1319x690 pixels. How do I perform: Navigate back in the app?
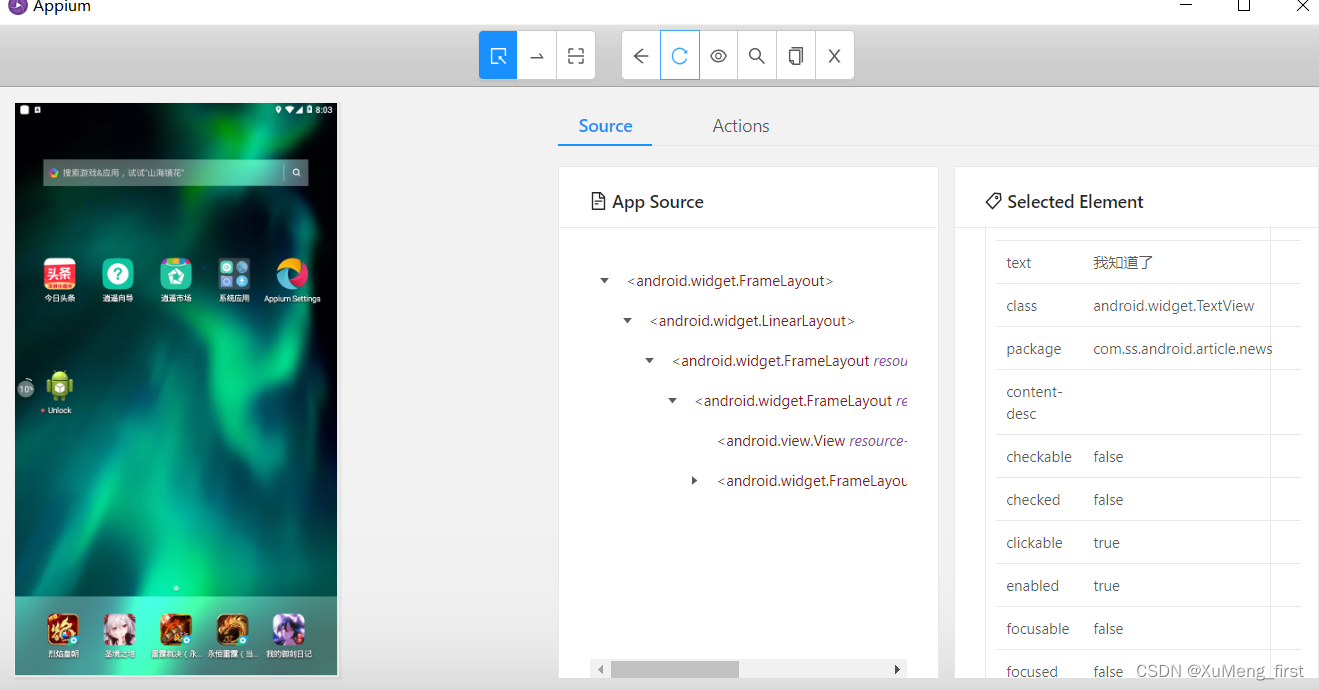click(x=640, y=55)
